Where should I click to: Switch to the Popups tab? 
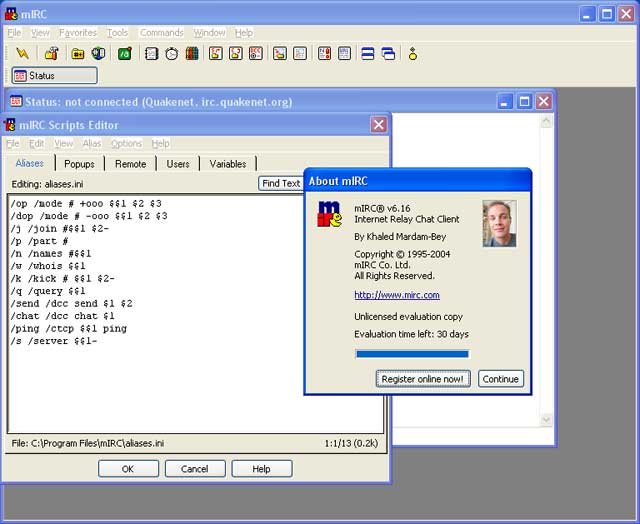[x=79, y=164]
